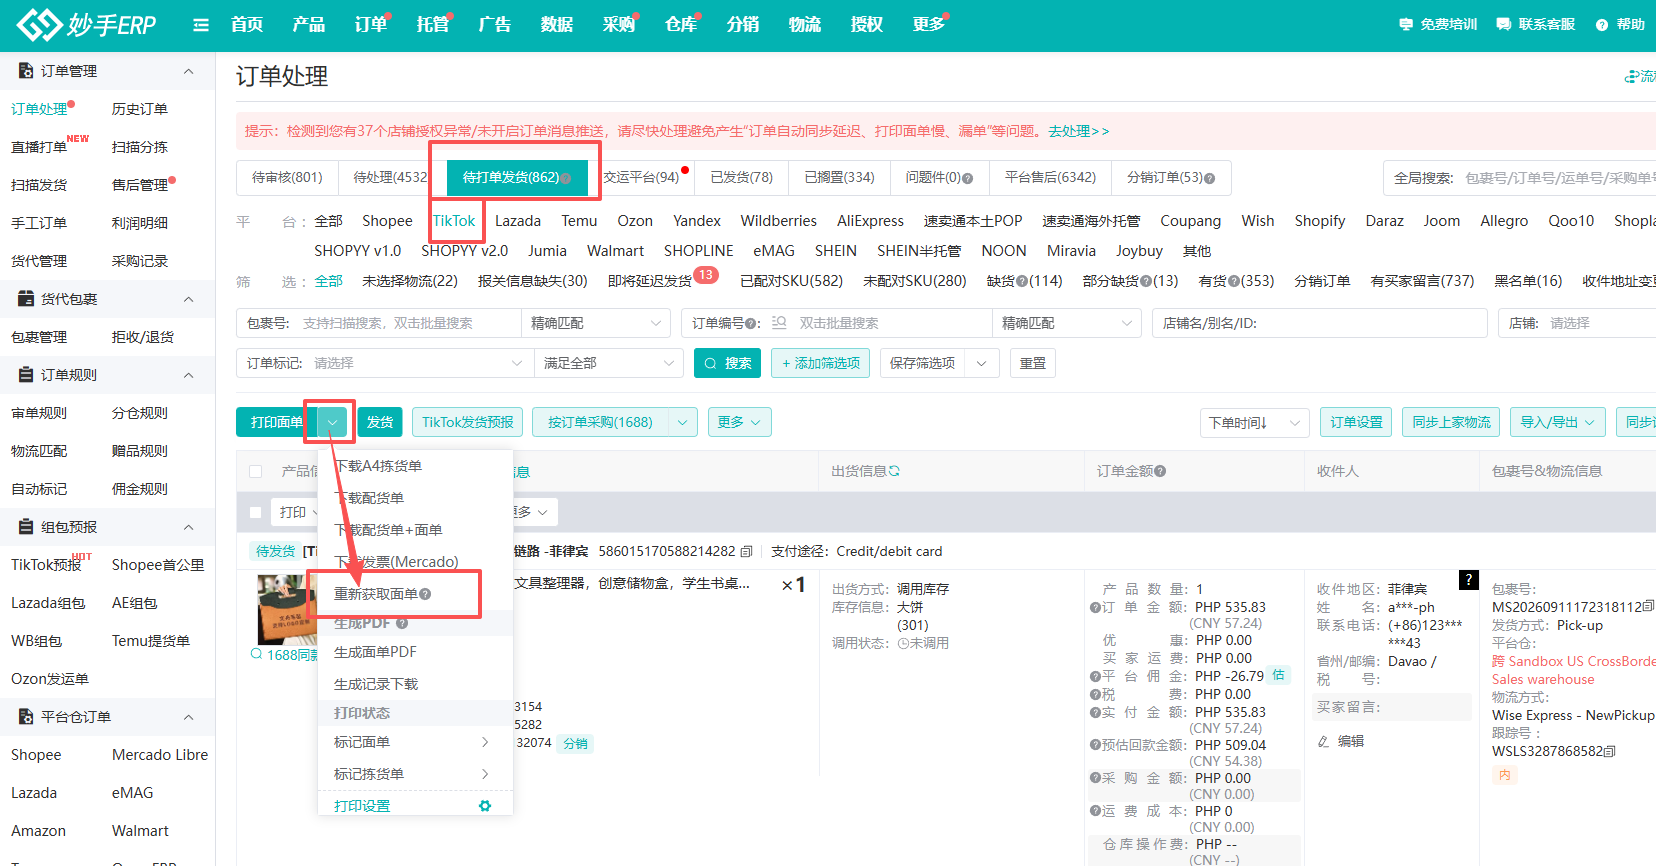The image size is (1656, 866).
Task: Open the 下单时间 sort dropdown
Action: (1254, 422)
